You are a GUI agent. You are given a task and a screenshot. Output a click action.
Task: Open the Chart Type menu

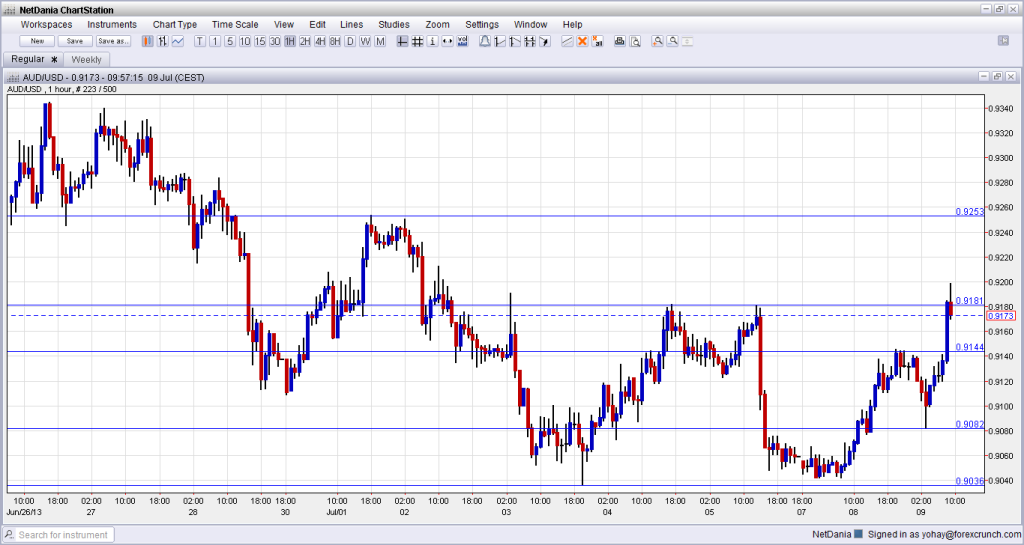pos(175,24)
